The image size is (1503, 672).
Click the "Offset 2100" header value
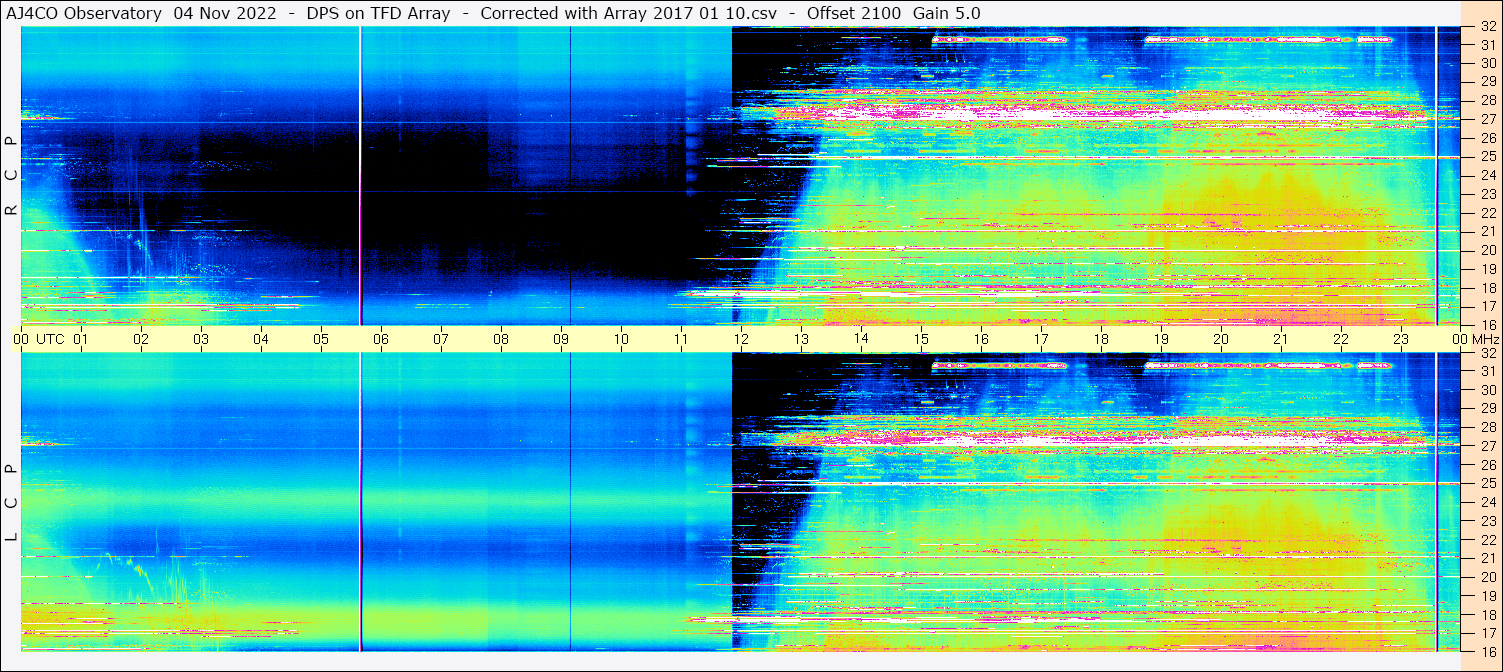pyautogui.click(x=854, y=13)
